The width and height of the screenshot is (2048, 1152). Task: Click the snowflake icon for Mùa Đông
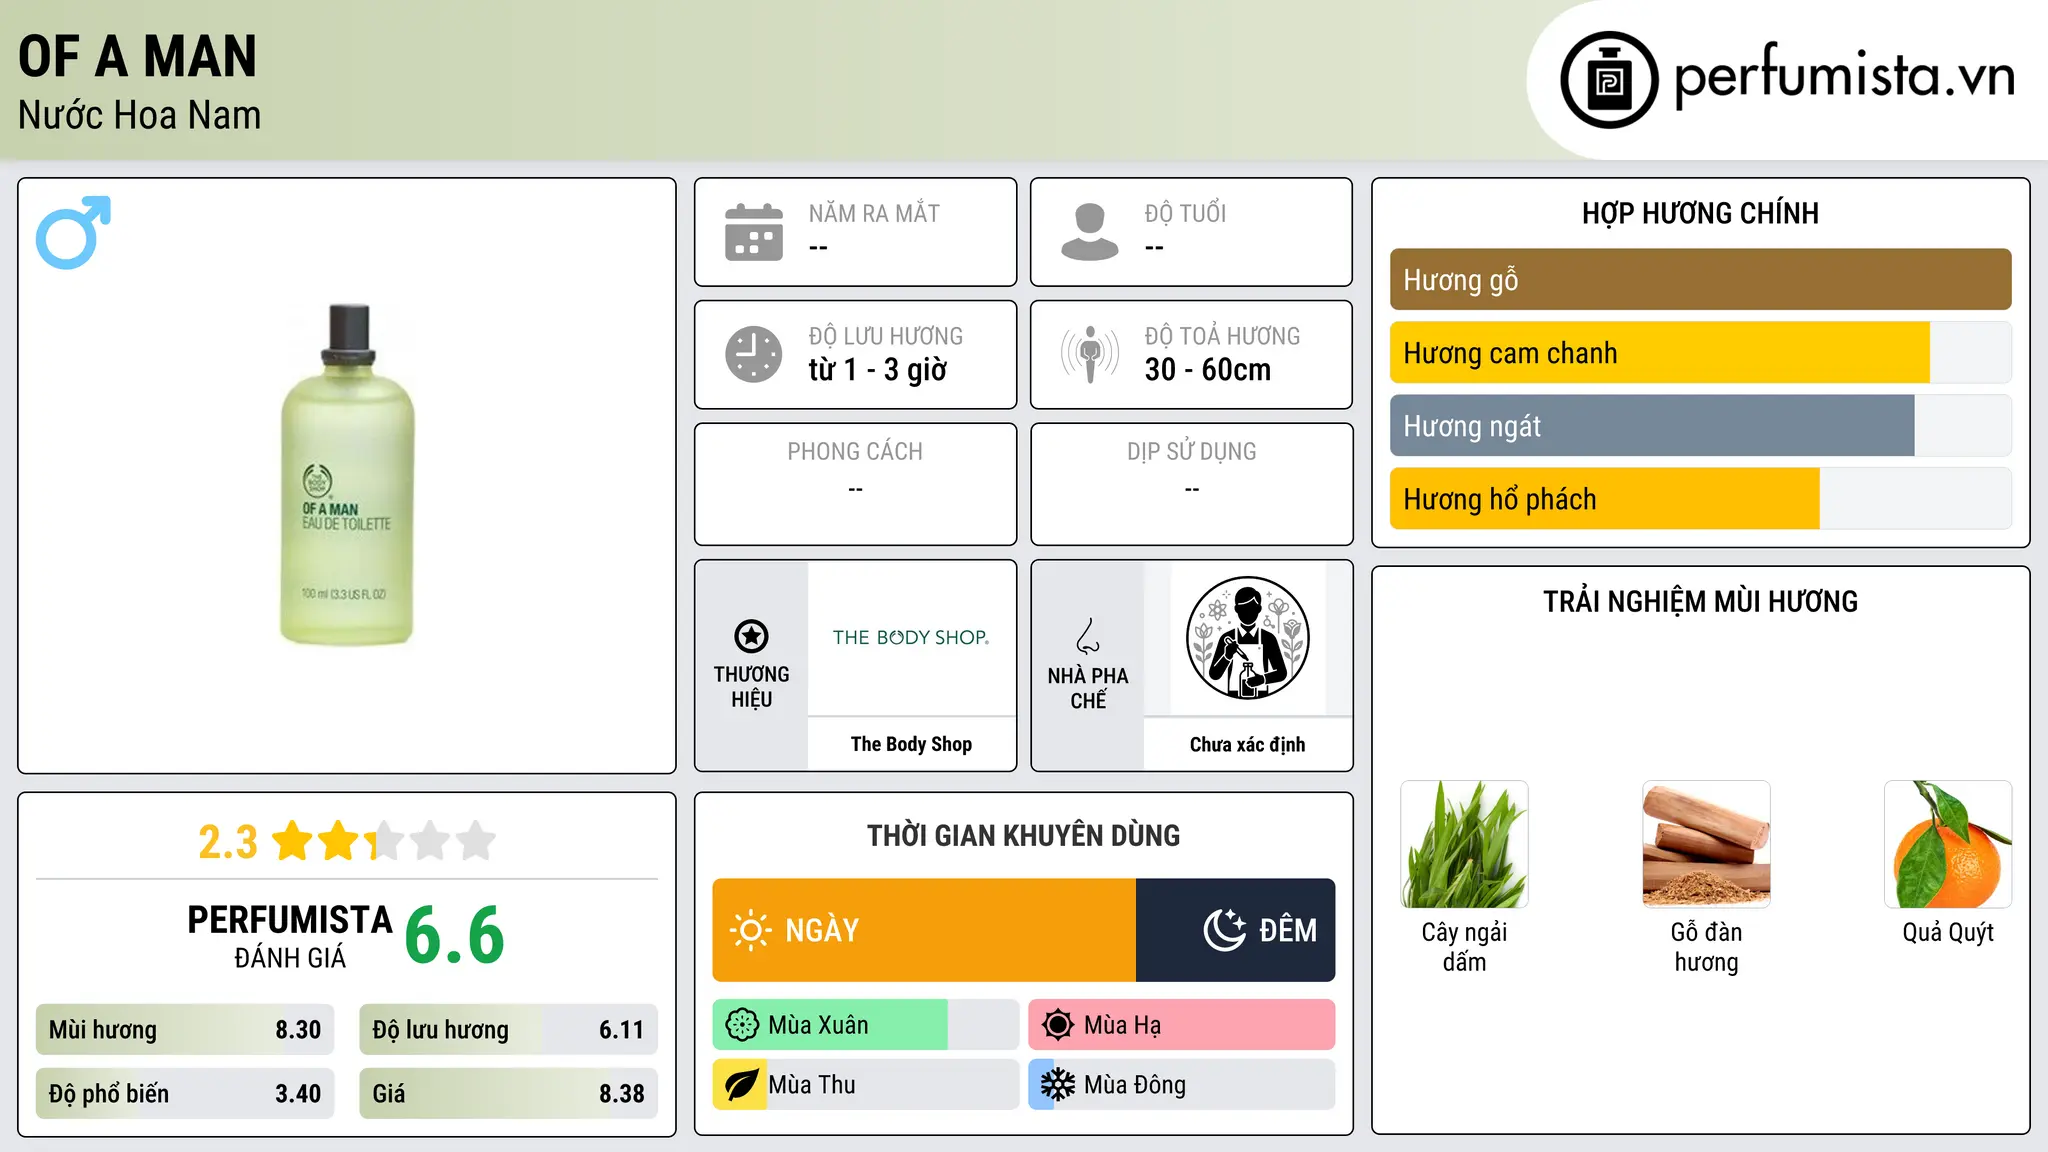(1058, 1085)
